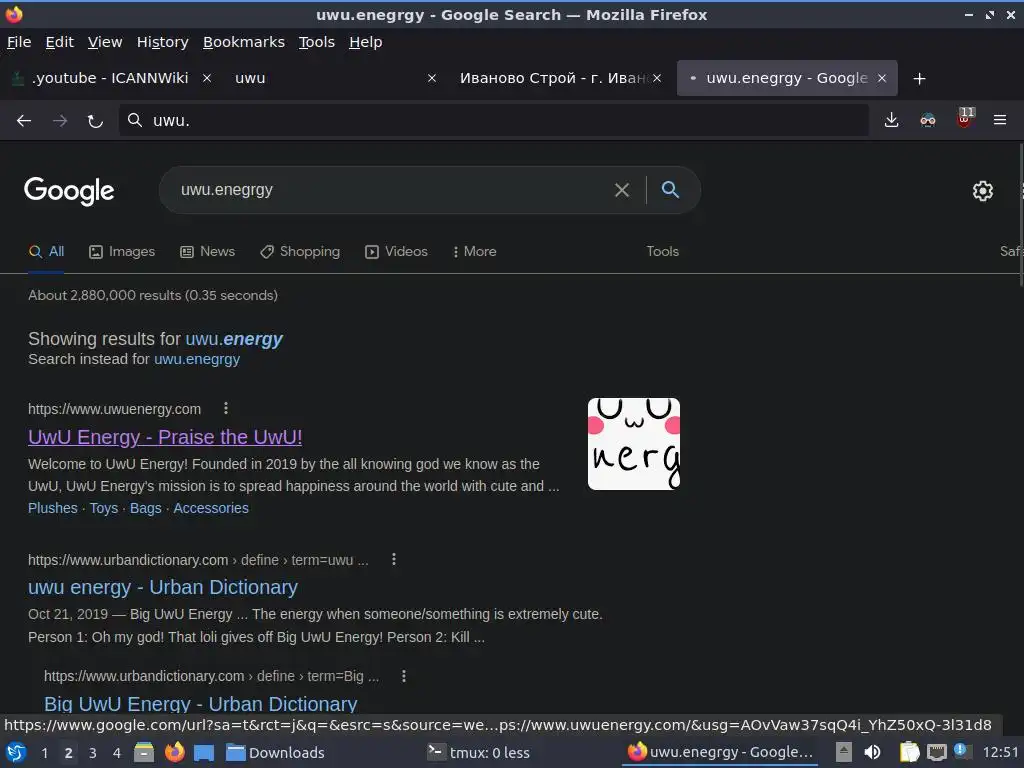1024x768 pixels.
Task: Submit search with the magnifier button
Action: [670, 190]
